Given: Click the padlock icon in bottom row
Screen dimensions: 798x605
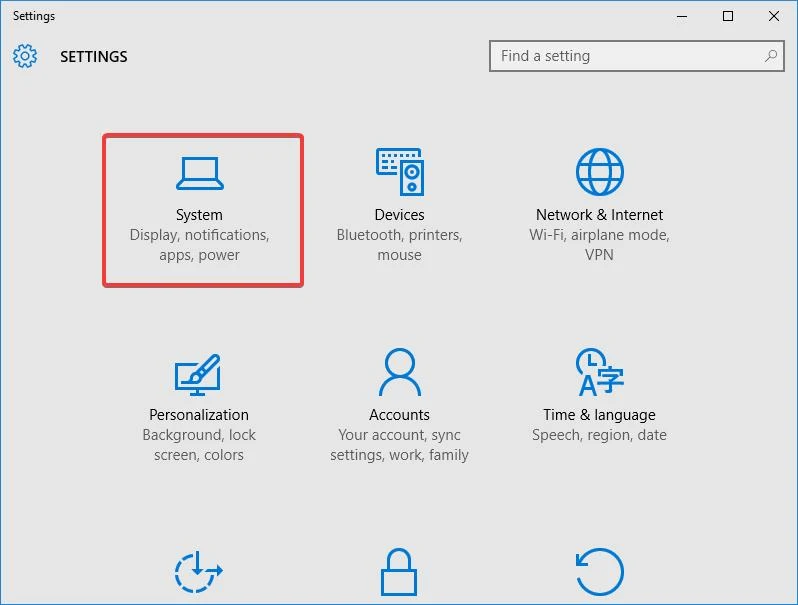Looking at the screenshot, I should [399, 571].
